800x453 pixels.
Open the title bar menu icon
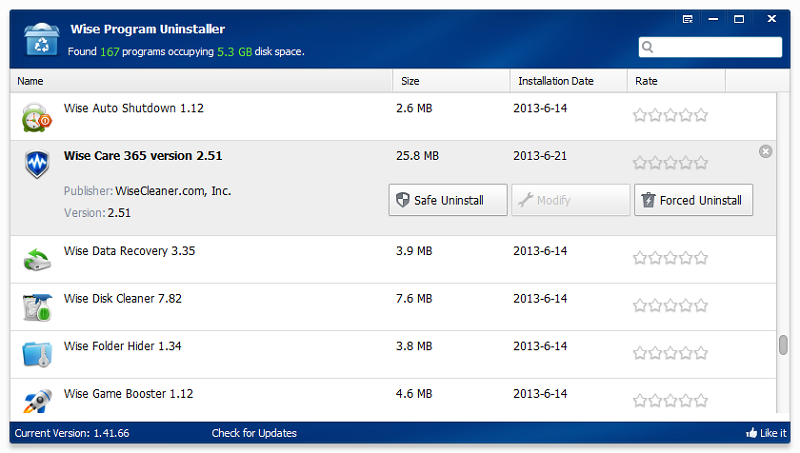pyautogui.click(x=688, y=19)
